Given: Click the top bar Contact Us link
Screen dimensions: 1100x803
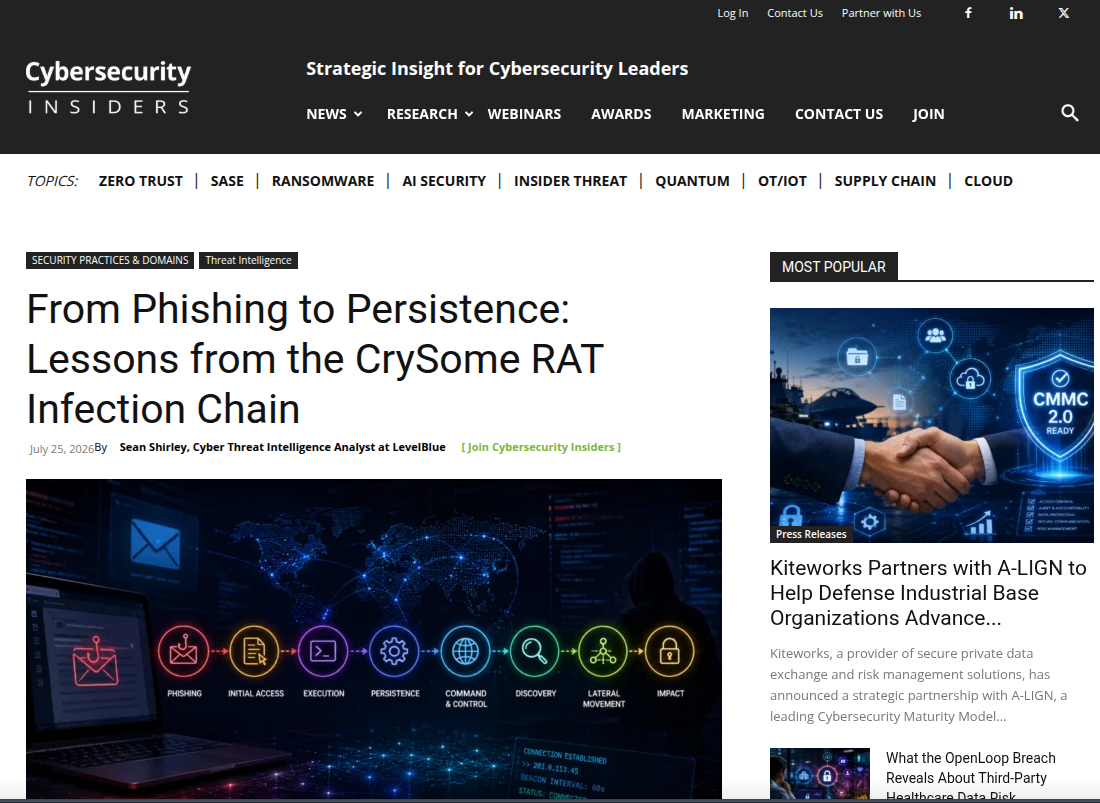Looking at the screenshot, I should pyautogui.click(x=795, y=13).
